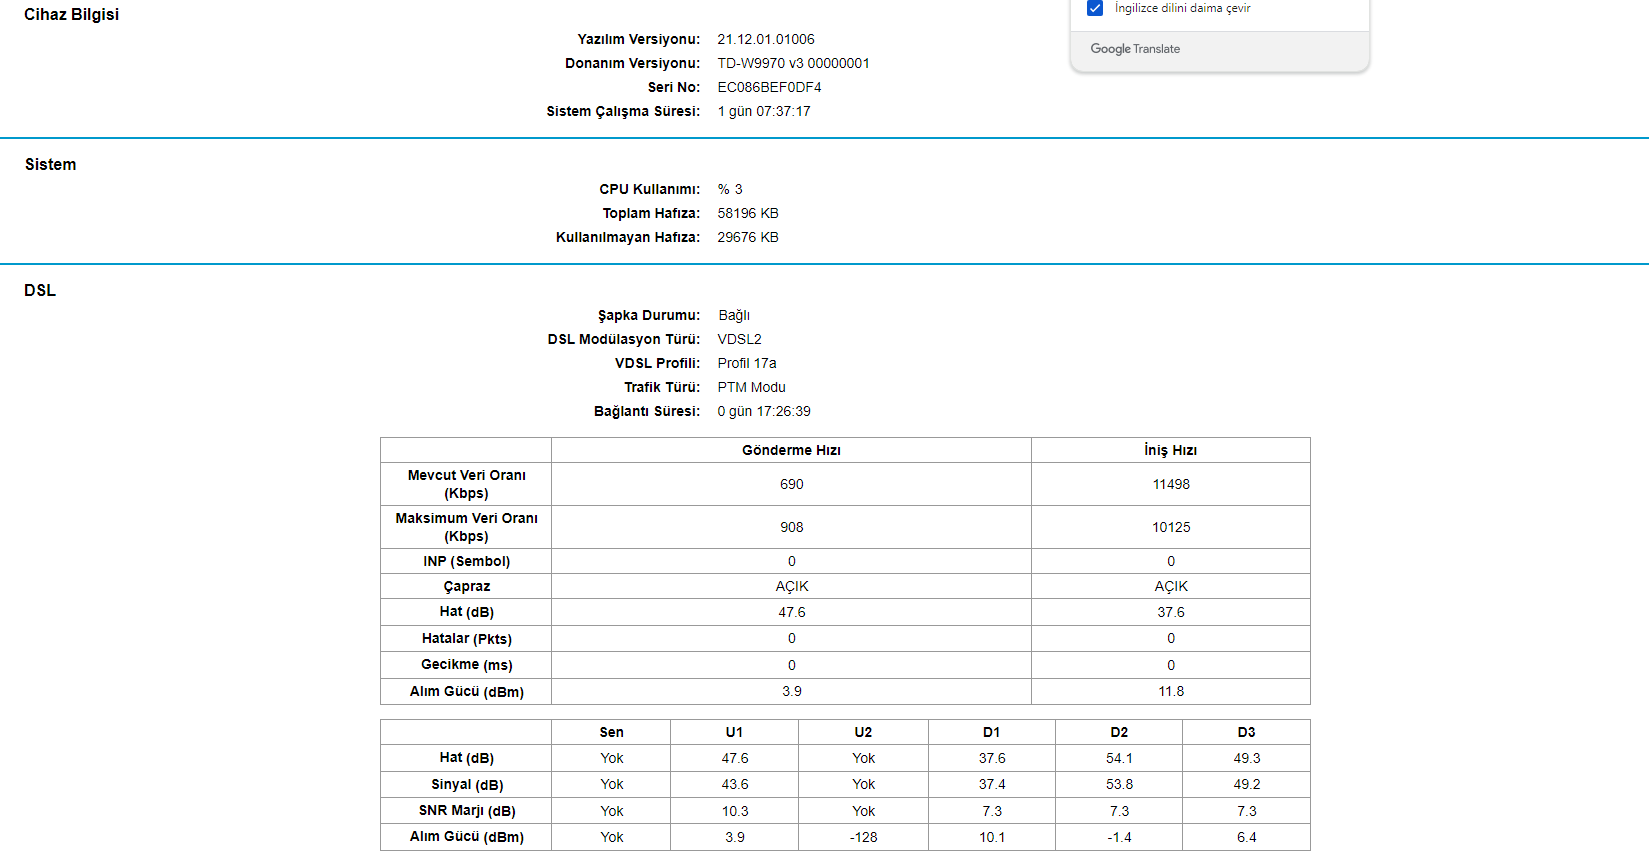
Task: Select D2 line attenuation value 54.1
Action: 1119,758
